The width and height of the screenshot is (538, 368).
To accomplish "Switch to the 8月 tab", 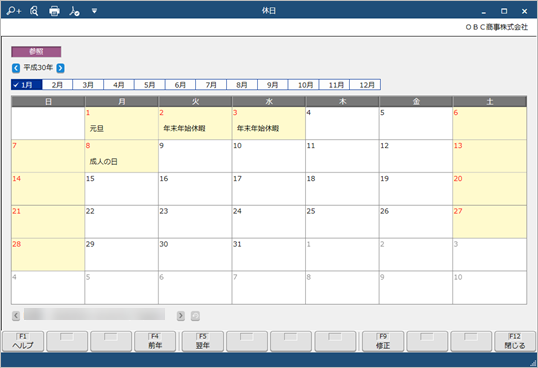I will 242,85.
